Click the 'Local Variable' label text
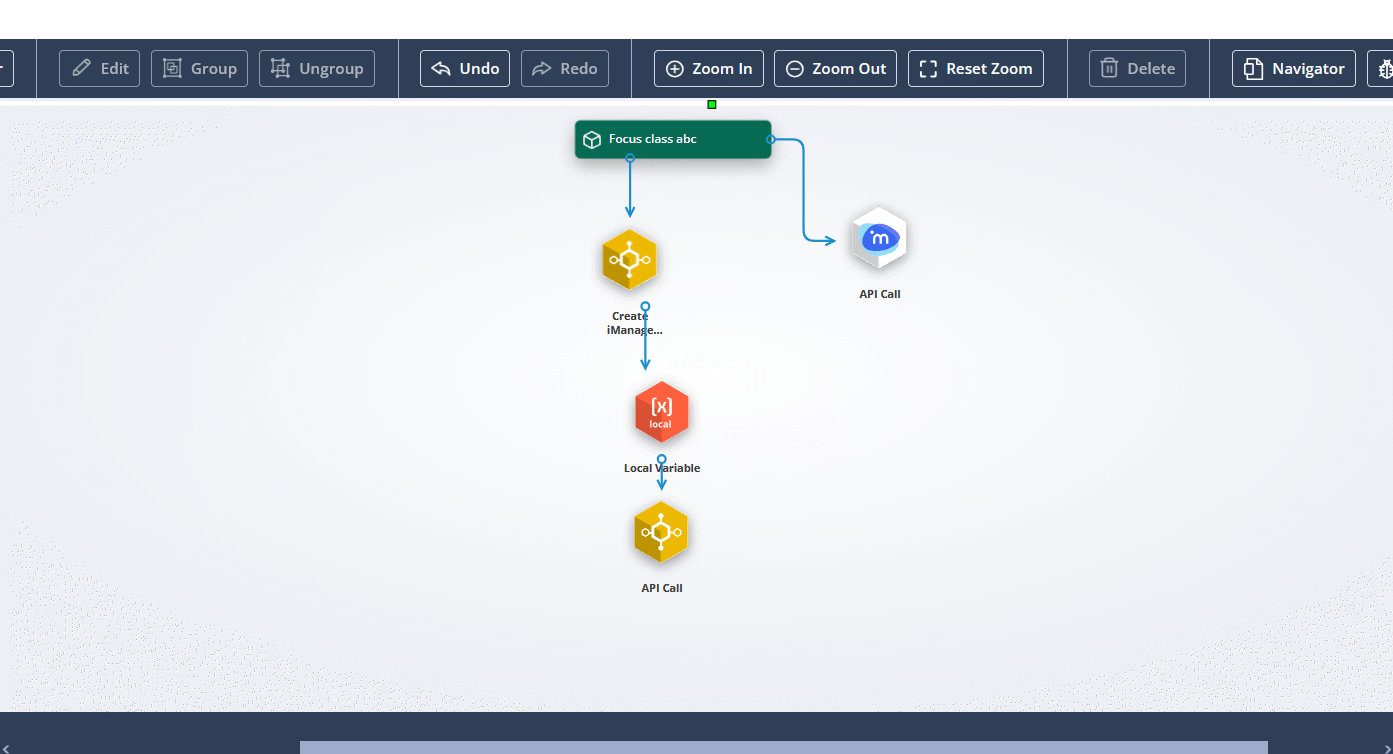Viewport: 1393px width, 754px height. click(662, 468)
